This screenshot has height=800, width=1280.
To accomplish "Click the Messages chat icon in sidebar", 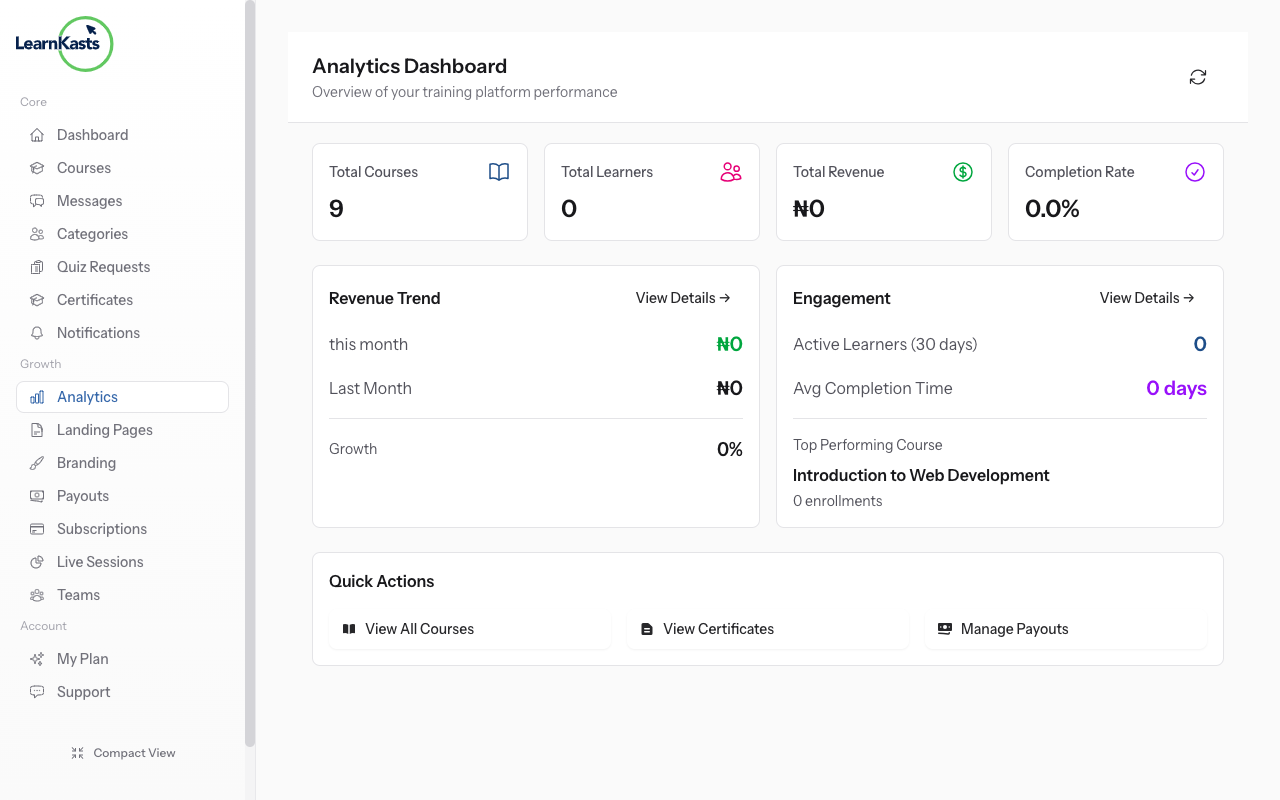I will point(36,200).
